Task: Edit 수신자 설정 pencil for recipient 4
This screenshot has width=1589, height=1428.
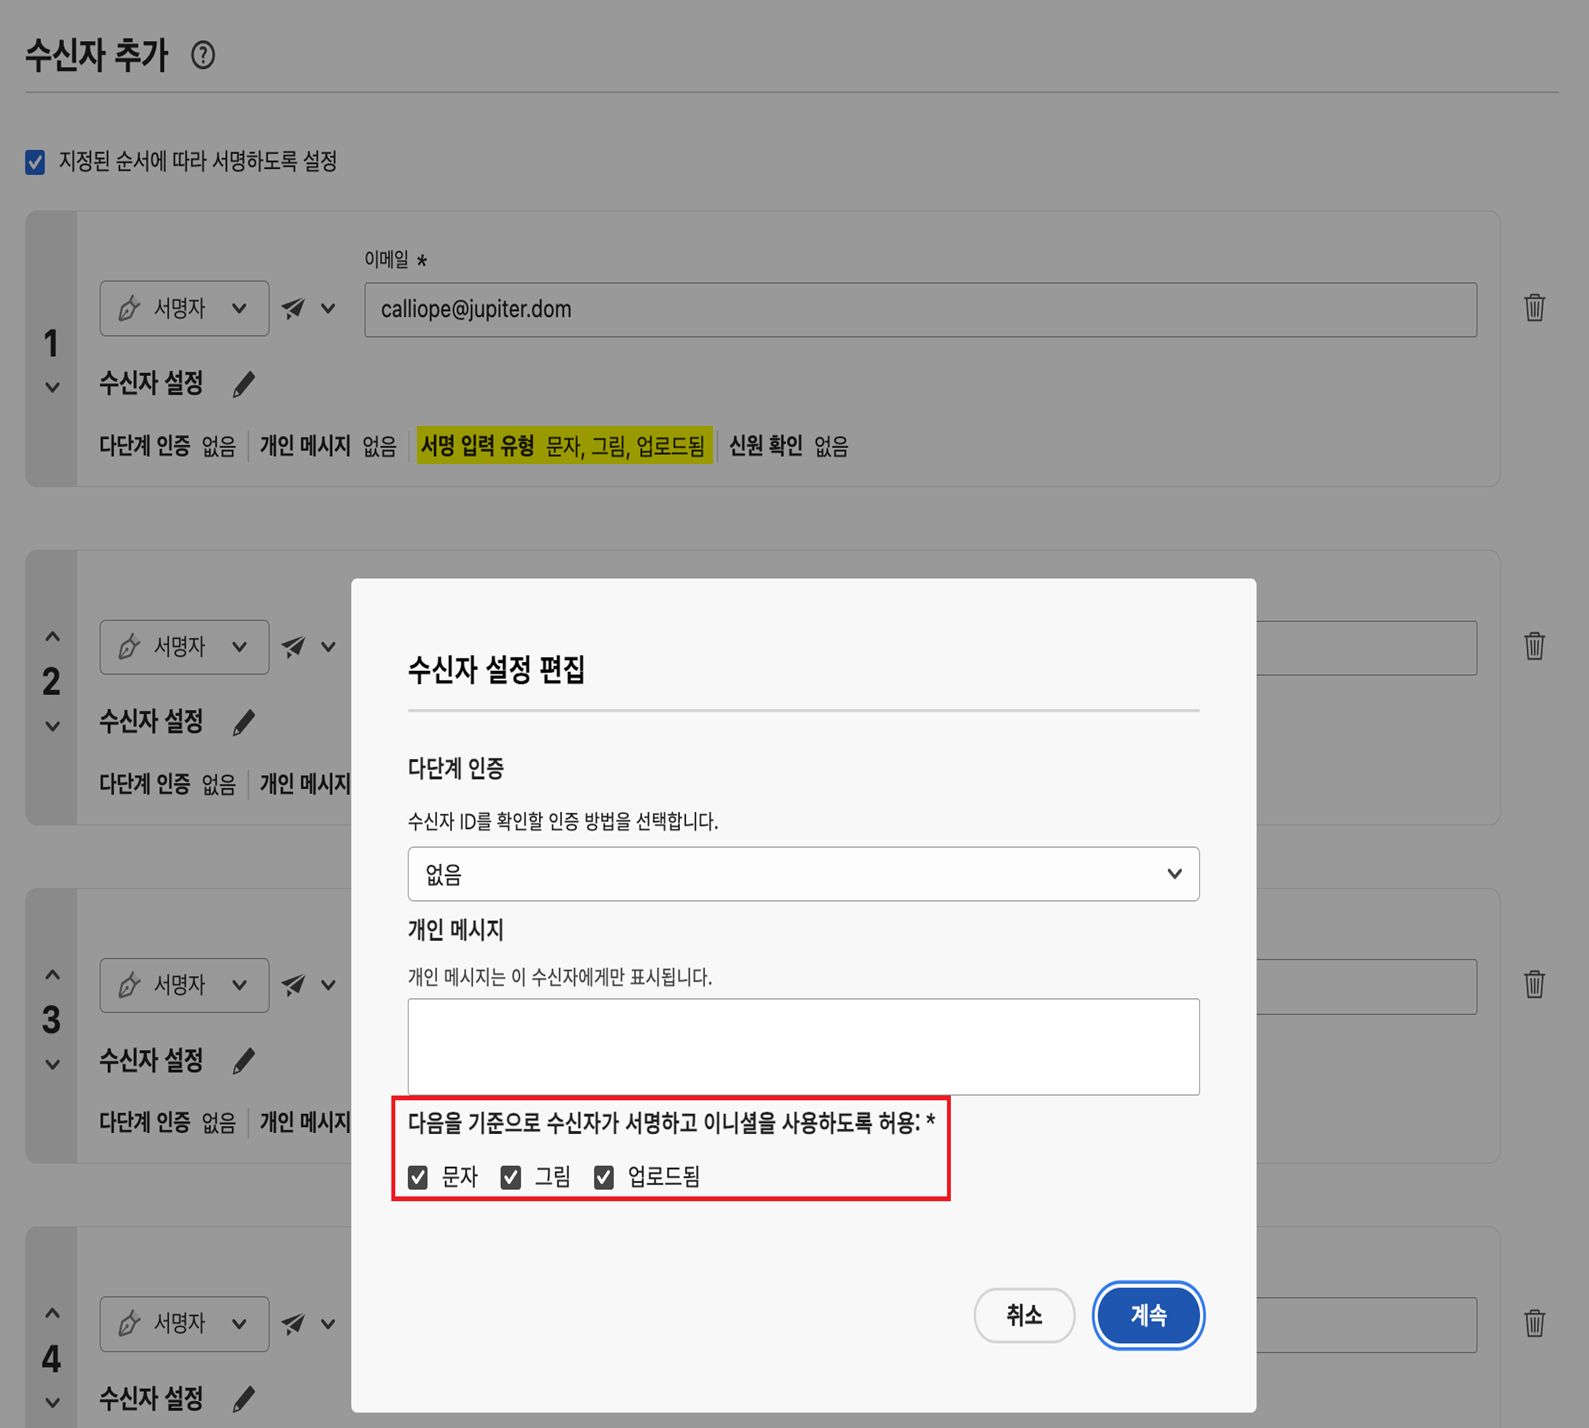Action: 244,1399
